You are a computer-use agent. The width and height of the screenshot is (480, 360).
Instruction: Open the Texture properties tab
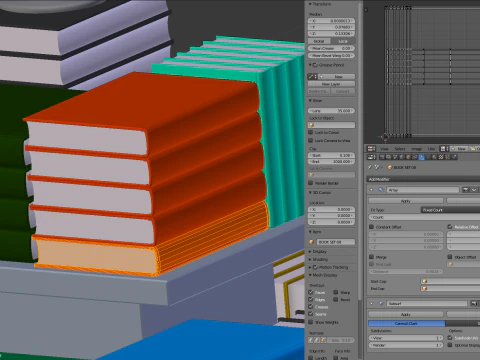(x=441, y=157)
